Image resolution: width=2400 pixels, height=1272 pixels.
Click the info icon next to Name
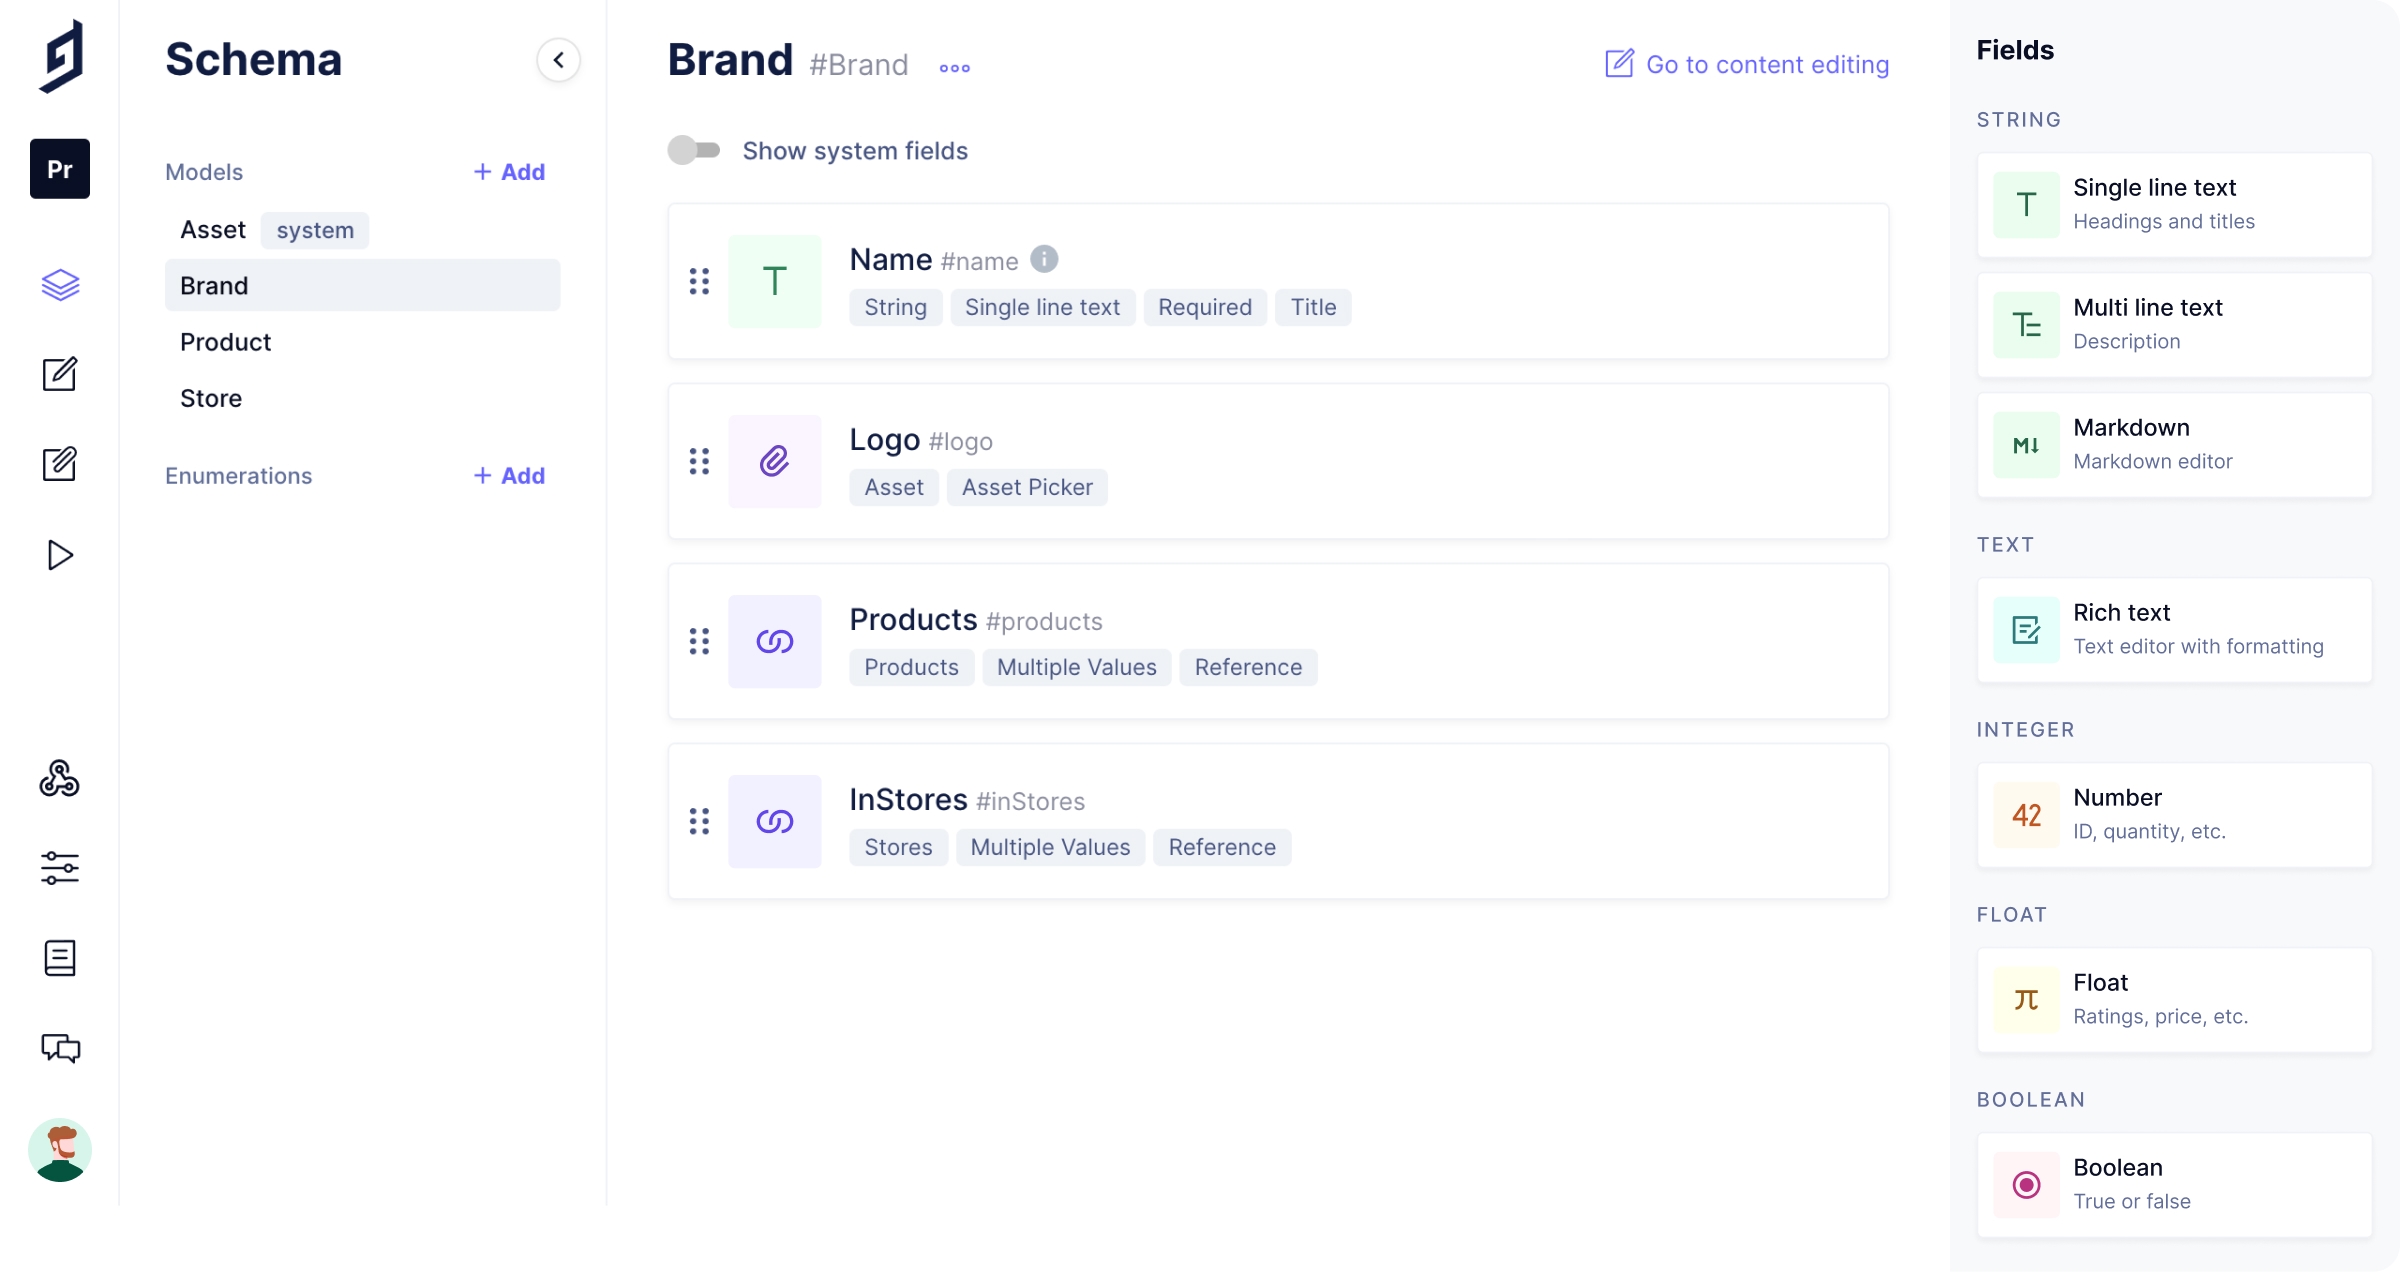[x=1044, y=259]
